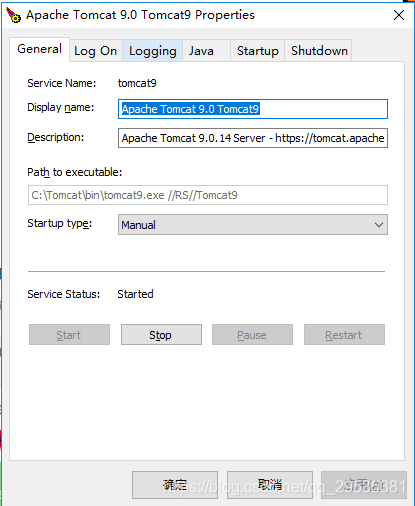Screen dimensions: 415x506
Task: Click the Description label
Action: coord(56,137)
